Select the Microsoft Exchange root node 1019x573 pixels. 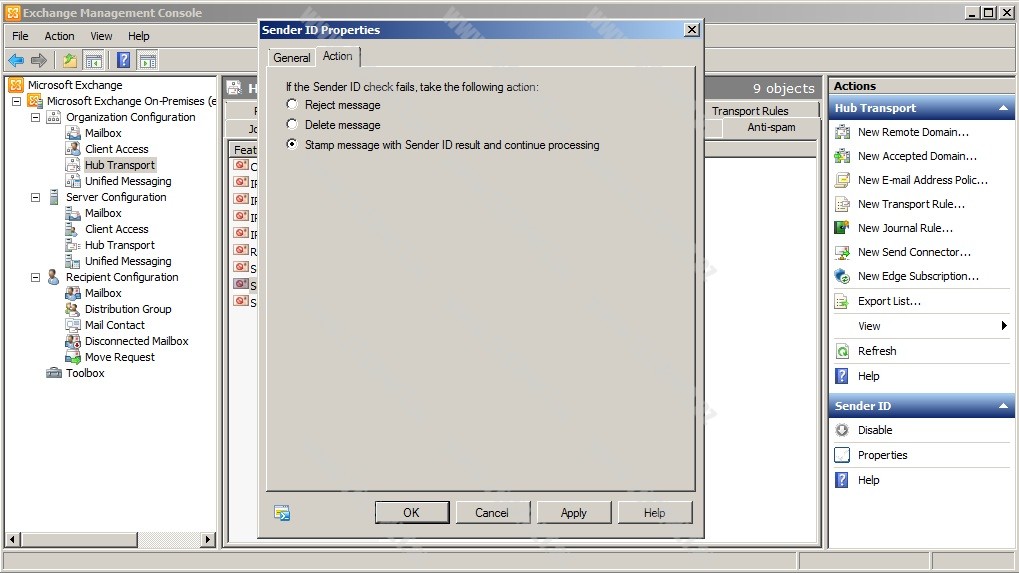[75, 85]
